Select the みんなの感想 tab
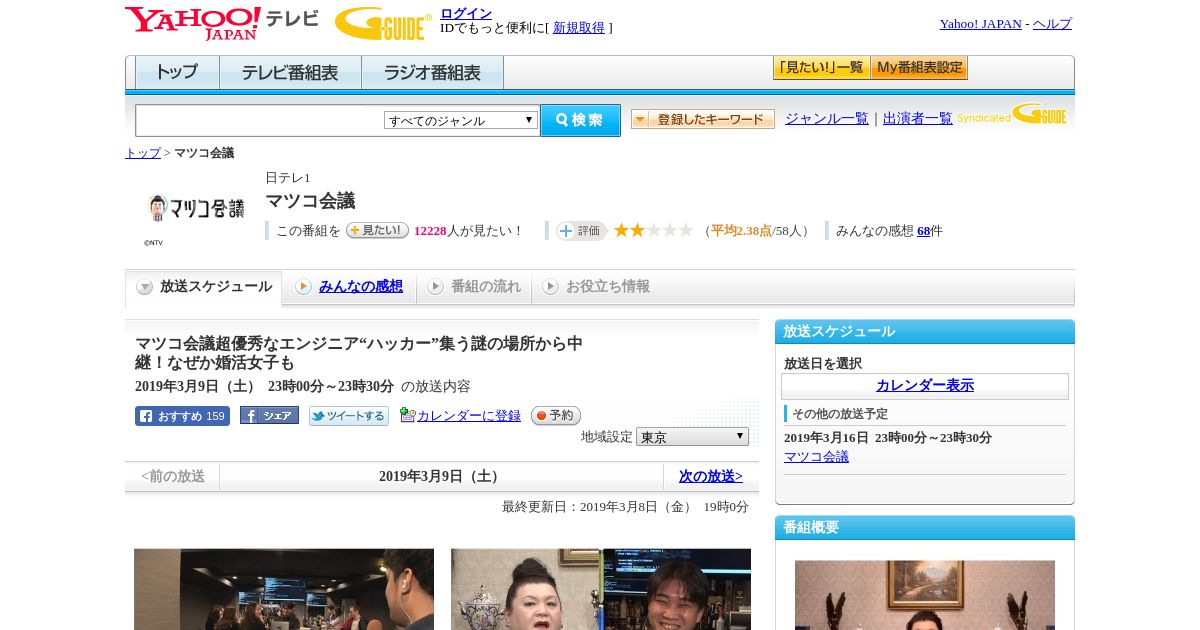1200x630 pixels. [350, 287]
